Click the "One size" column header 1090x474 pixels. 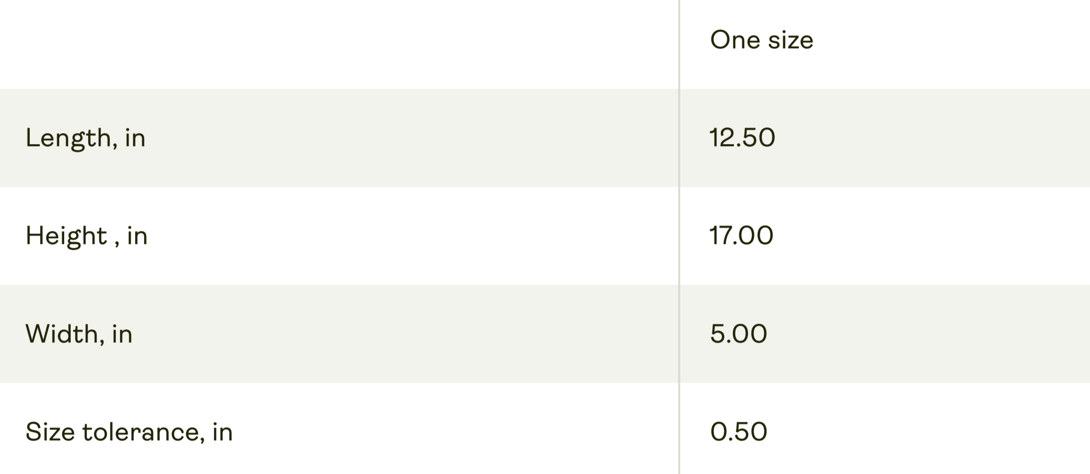[761, 40]
